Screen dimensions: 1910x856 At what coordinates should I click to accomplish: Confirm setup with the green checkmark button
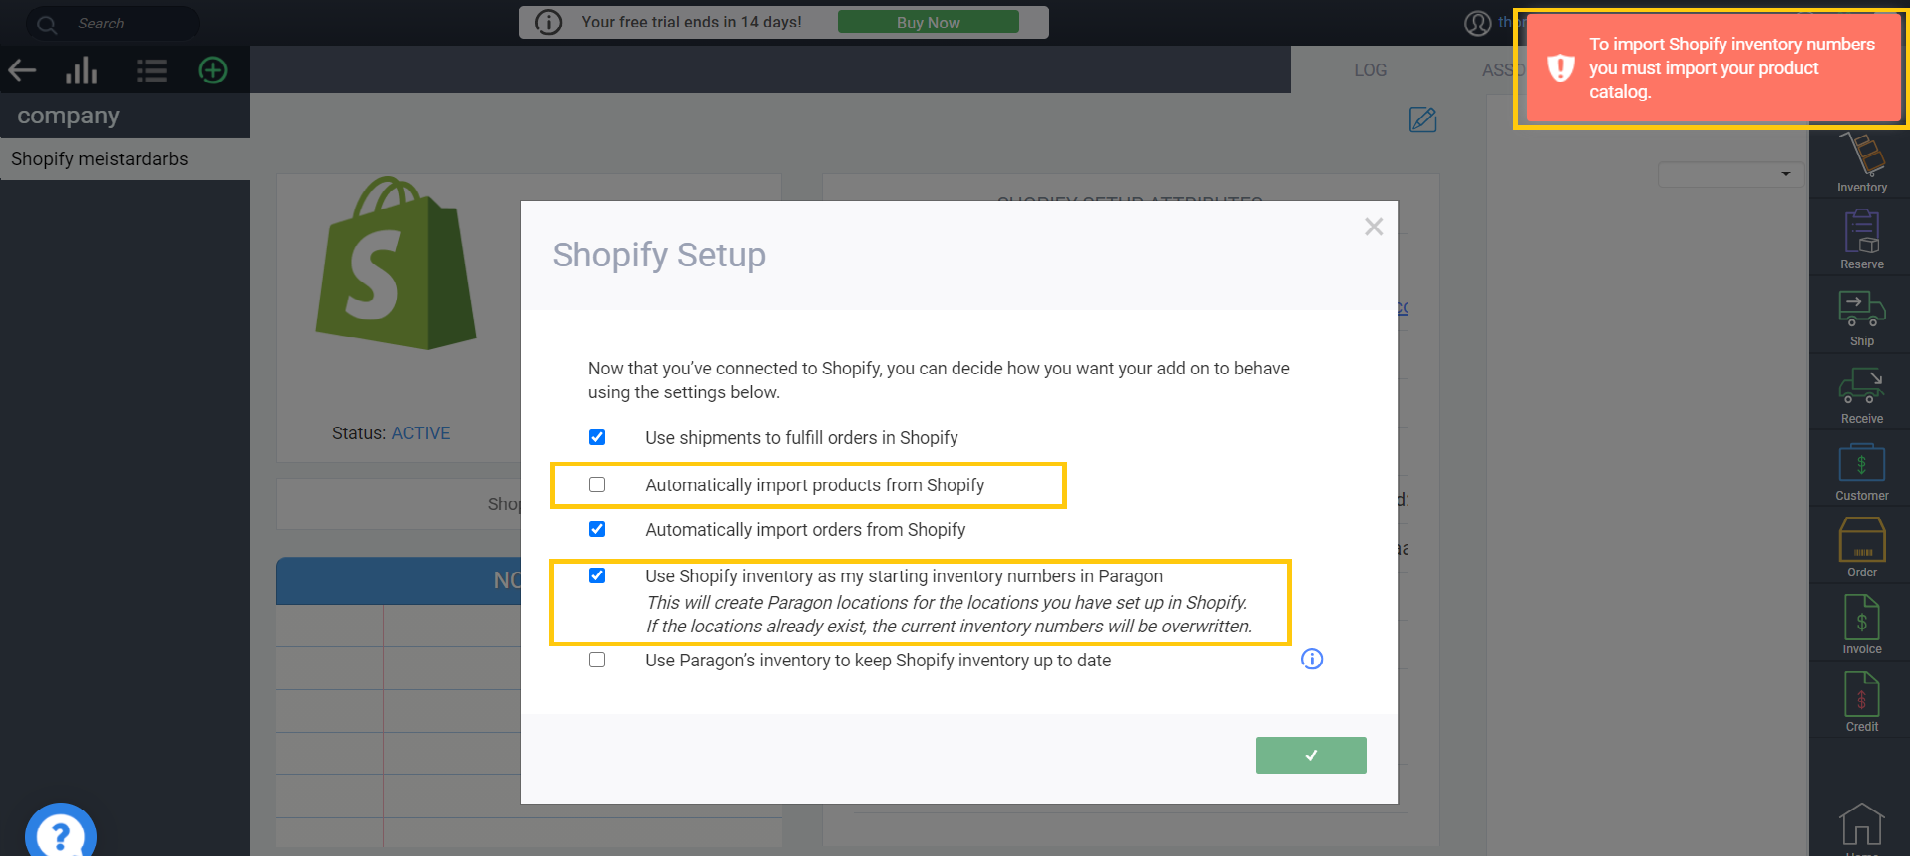click(x=1311, y=756)
